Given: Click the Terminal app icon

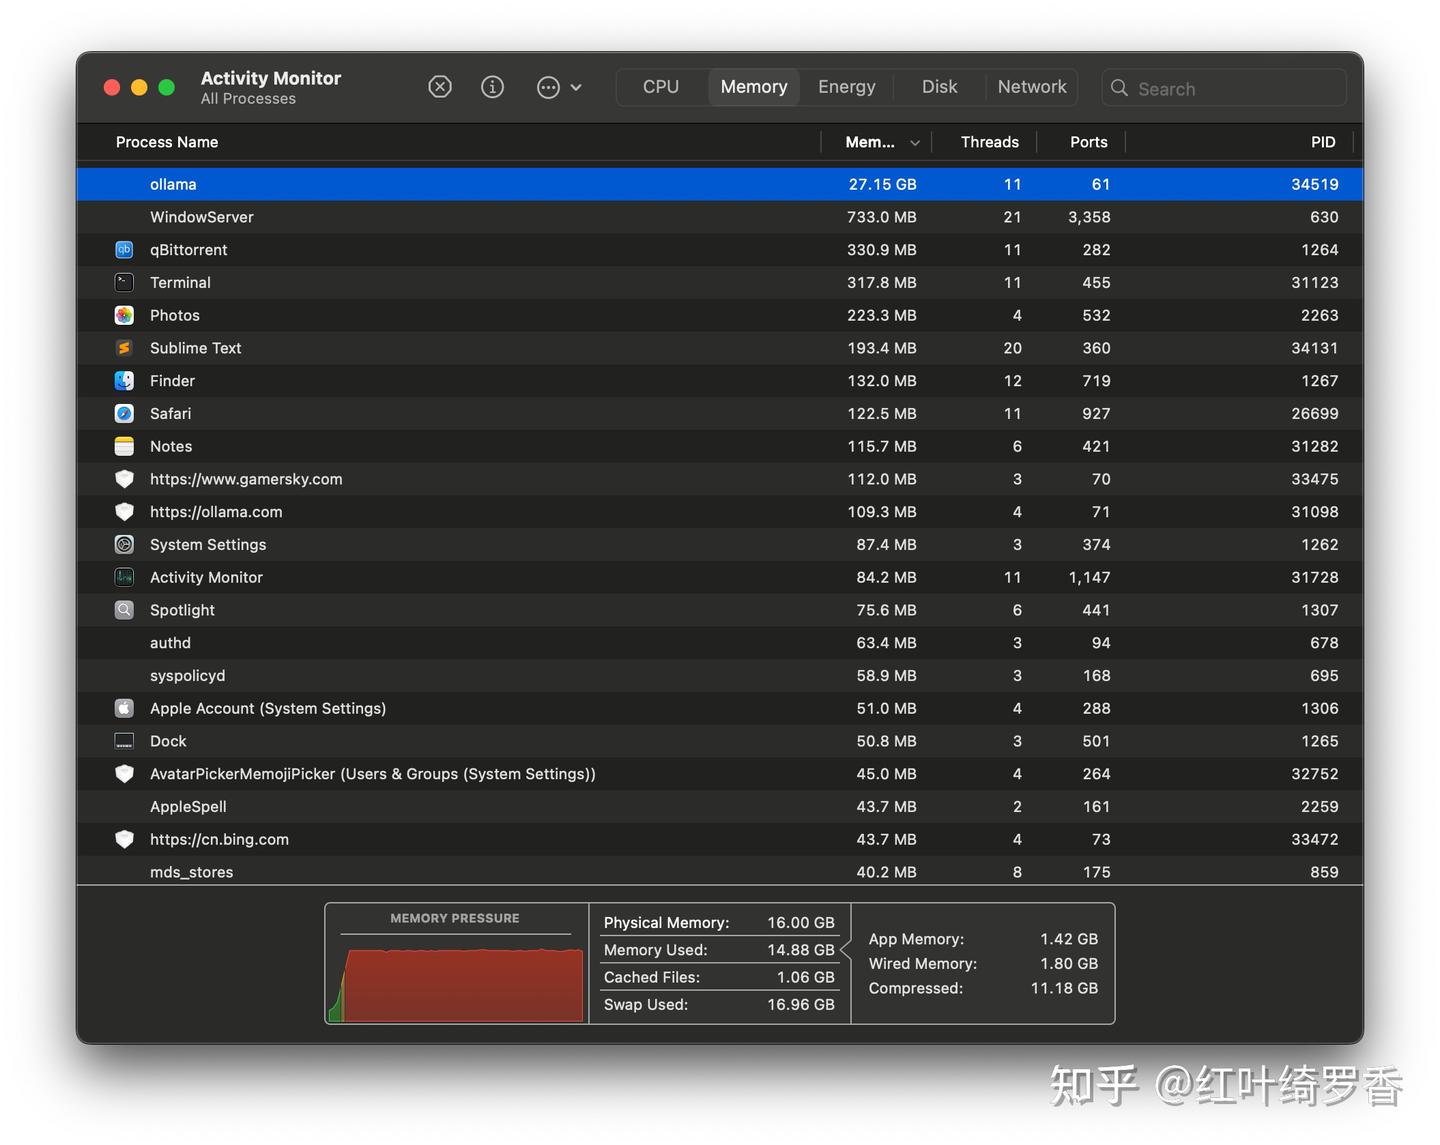Looking at the screenshot, I should pos(124,283).
